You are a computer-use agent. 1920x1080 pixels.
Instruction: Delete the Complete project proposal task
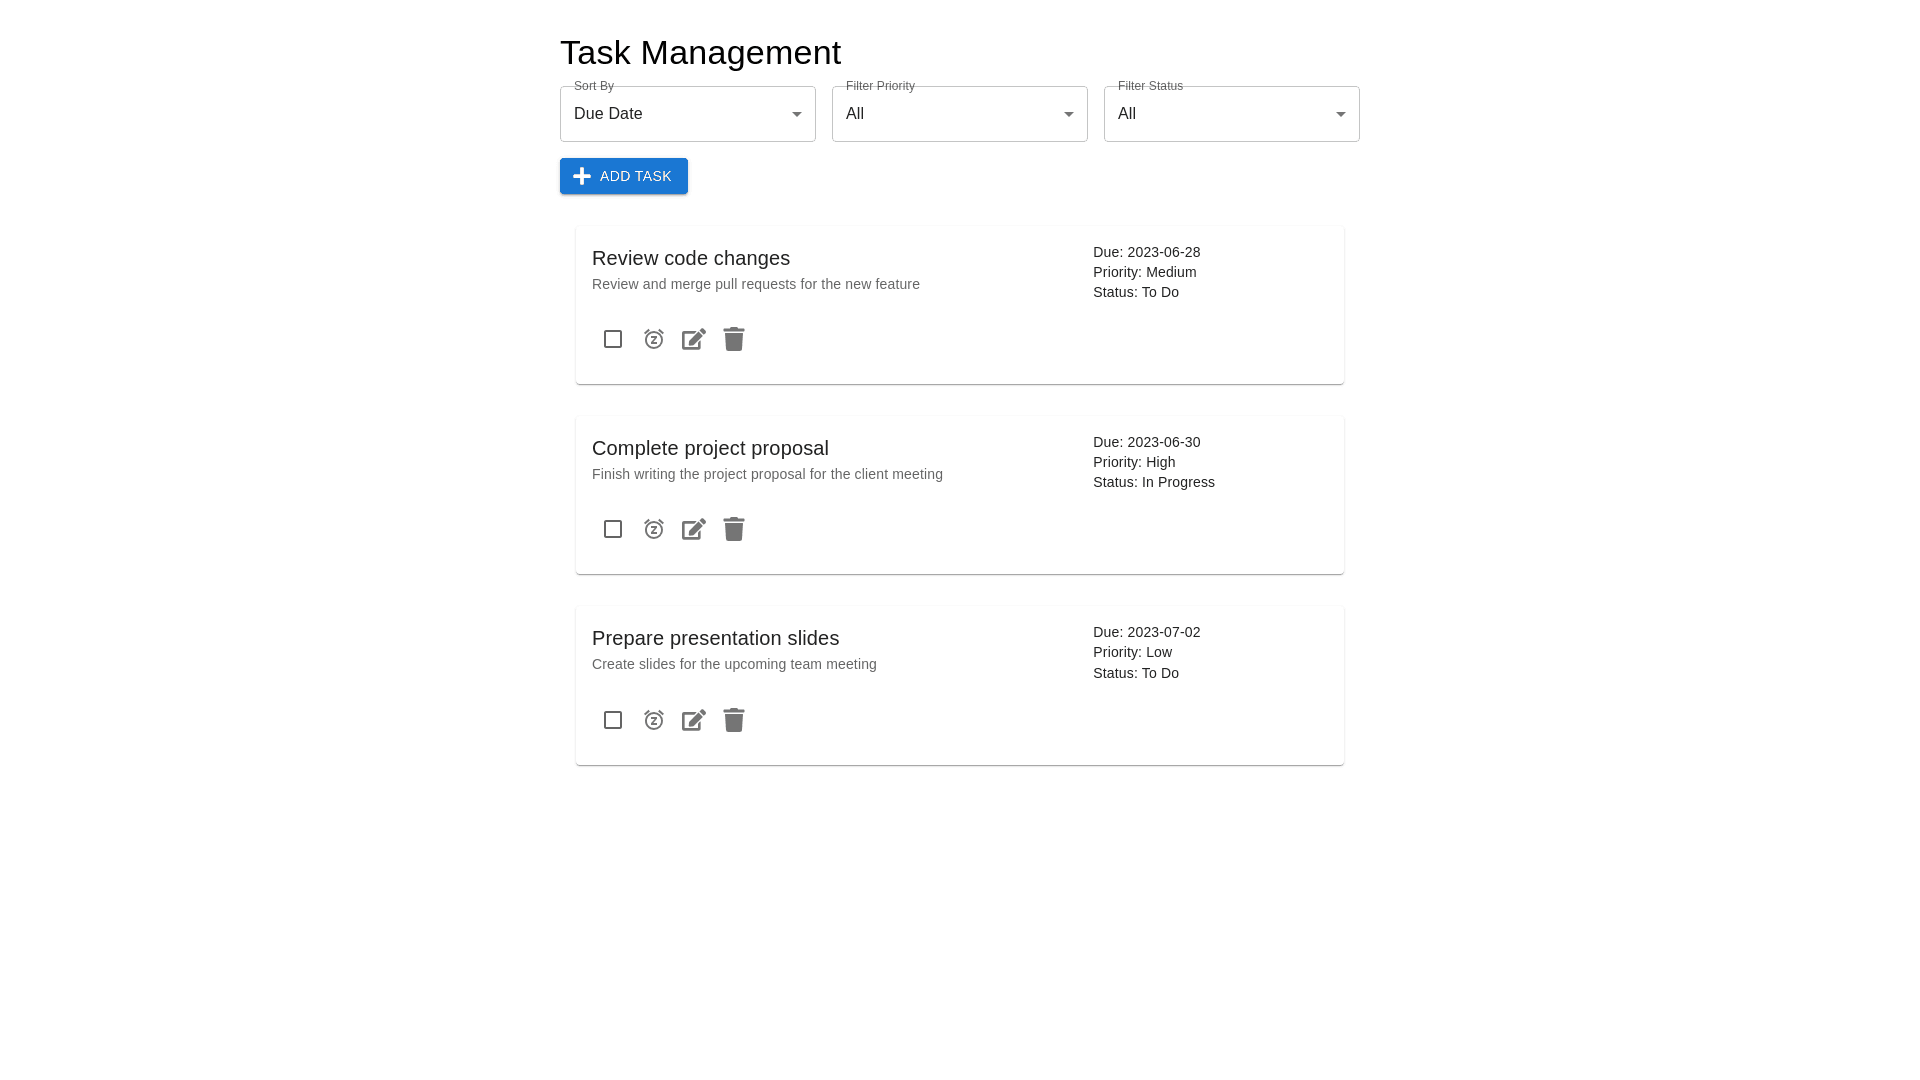(734, 529)
